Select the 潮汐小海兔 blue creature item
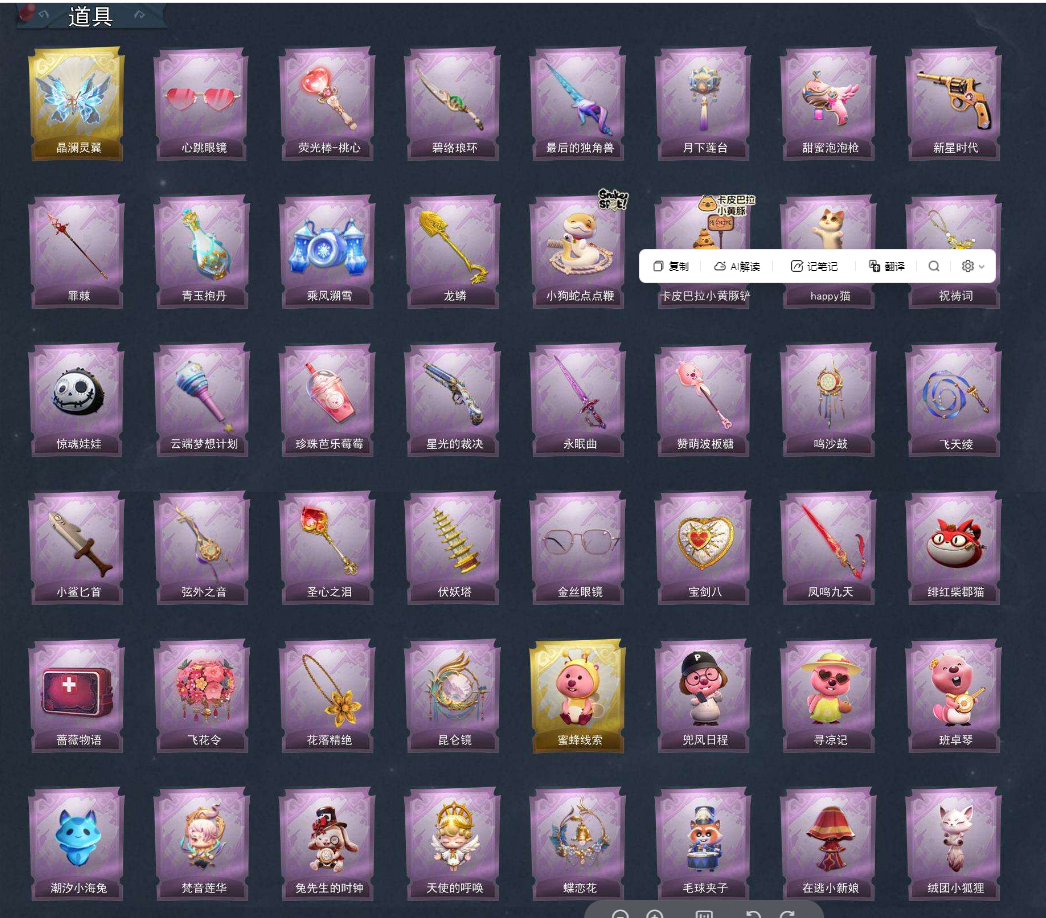 point(76,844)
